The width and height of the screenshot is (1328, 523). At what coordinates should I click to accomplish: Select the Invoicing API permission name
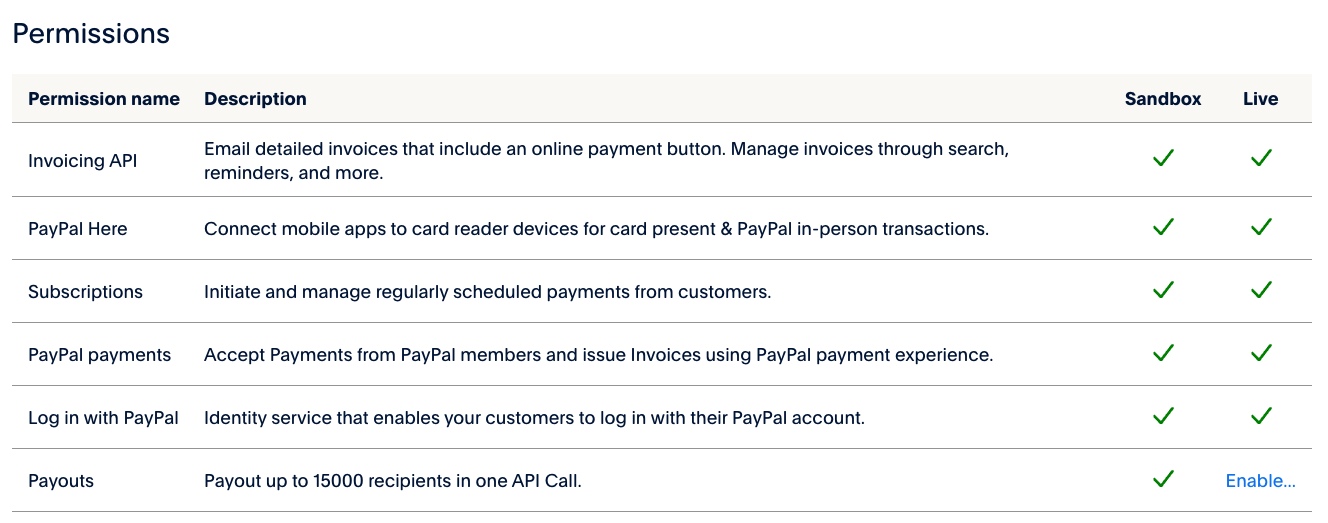[x=82, y=161]
